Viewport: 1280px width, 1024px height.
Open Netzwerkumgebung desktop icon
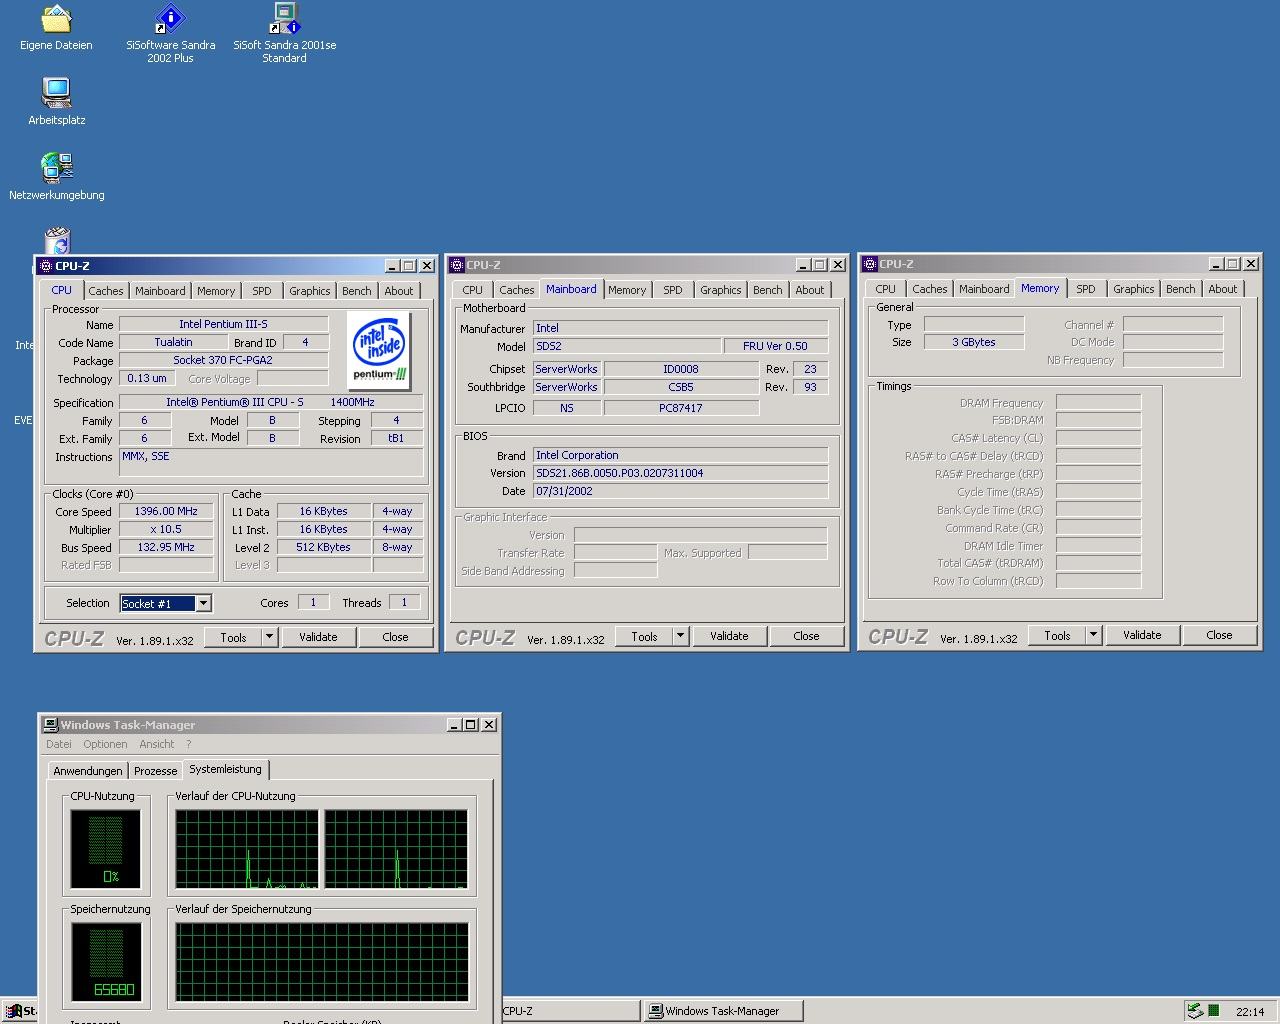[x=57, y=169]
